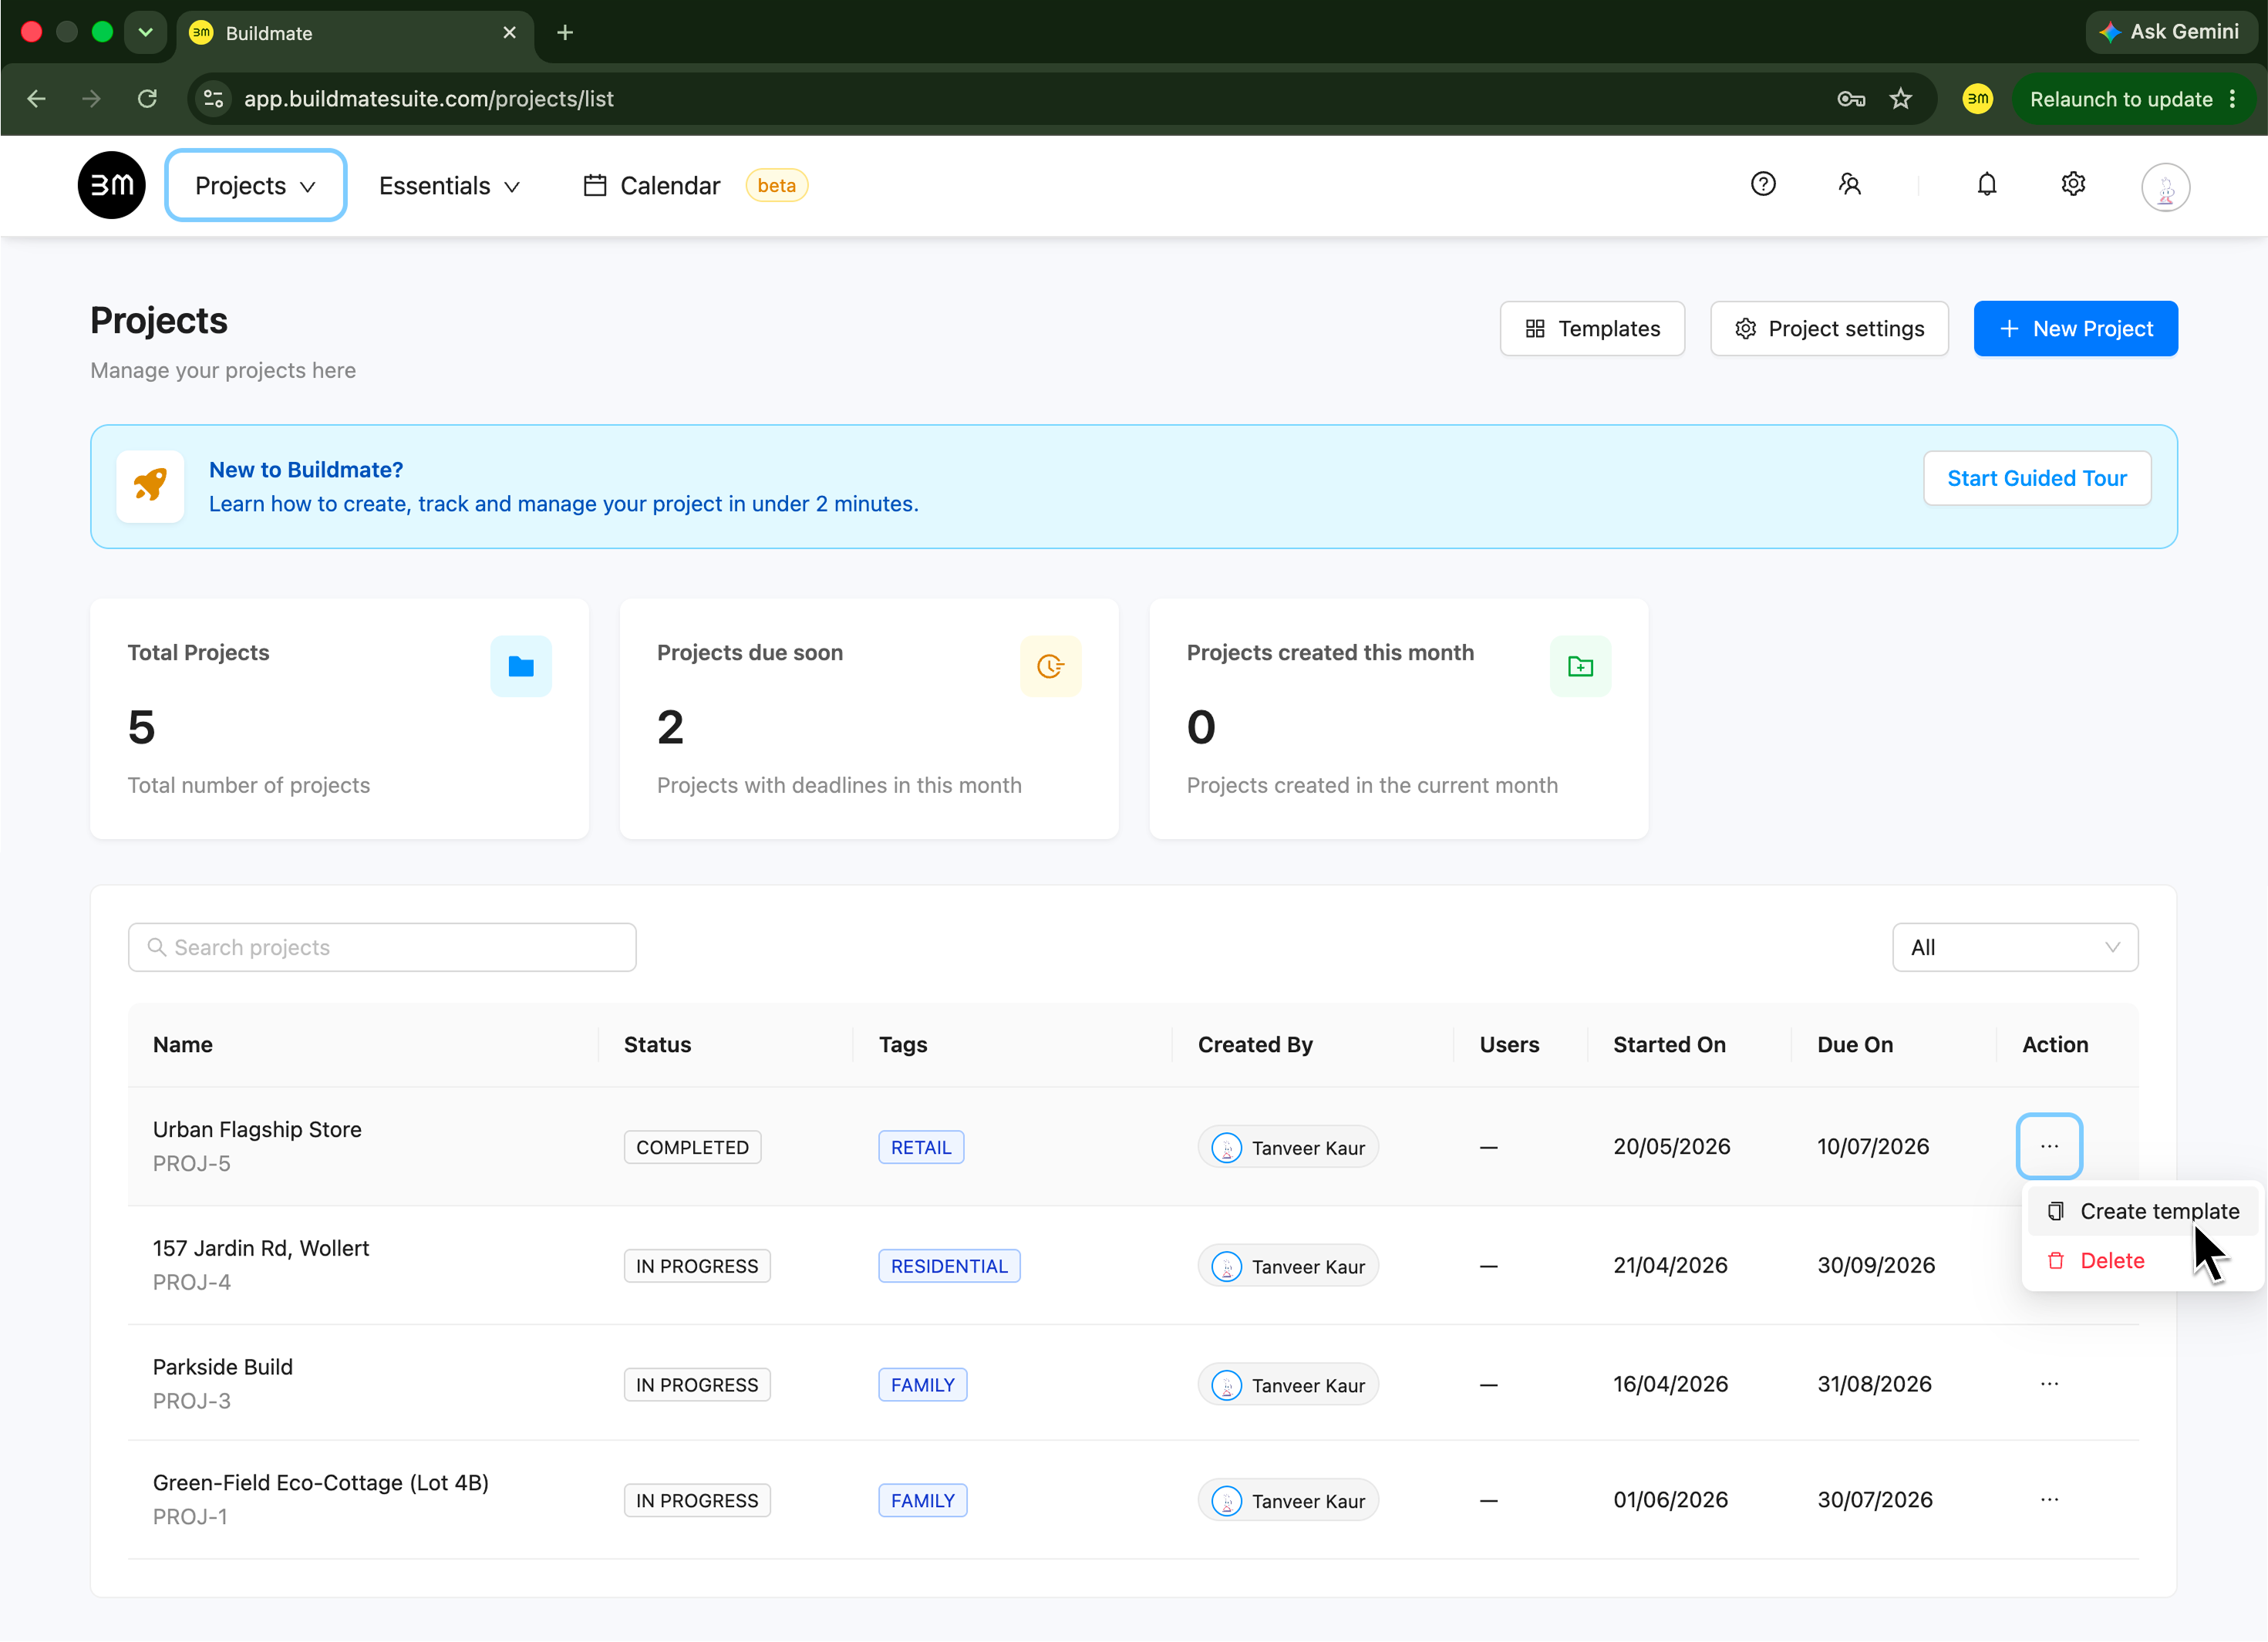The image size is (2268, 1642).
Task: Open the Green-Field Eco-Cottage (Lot 4B) project
Action: coord(321,1483)
